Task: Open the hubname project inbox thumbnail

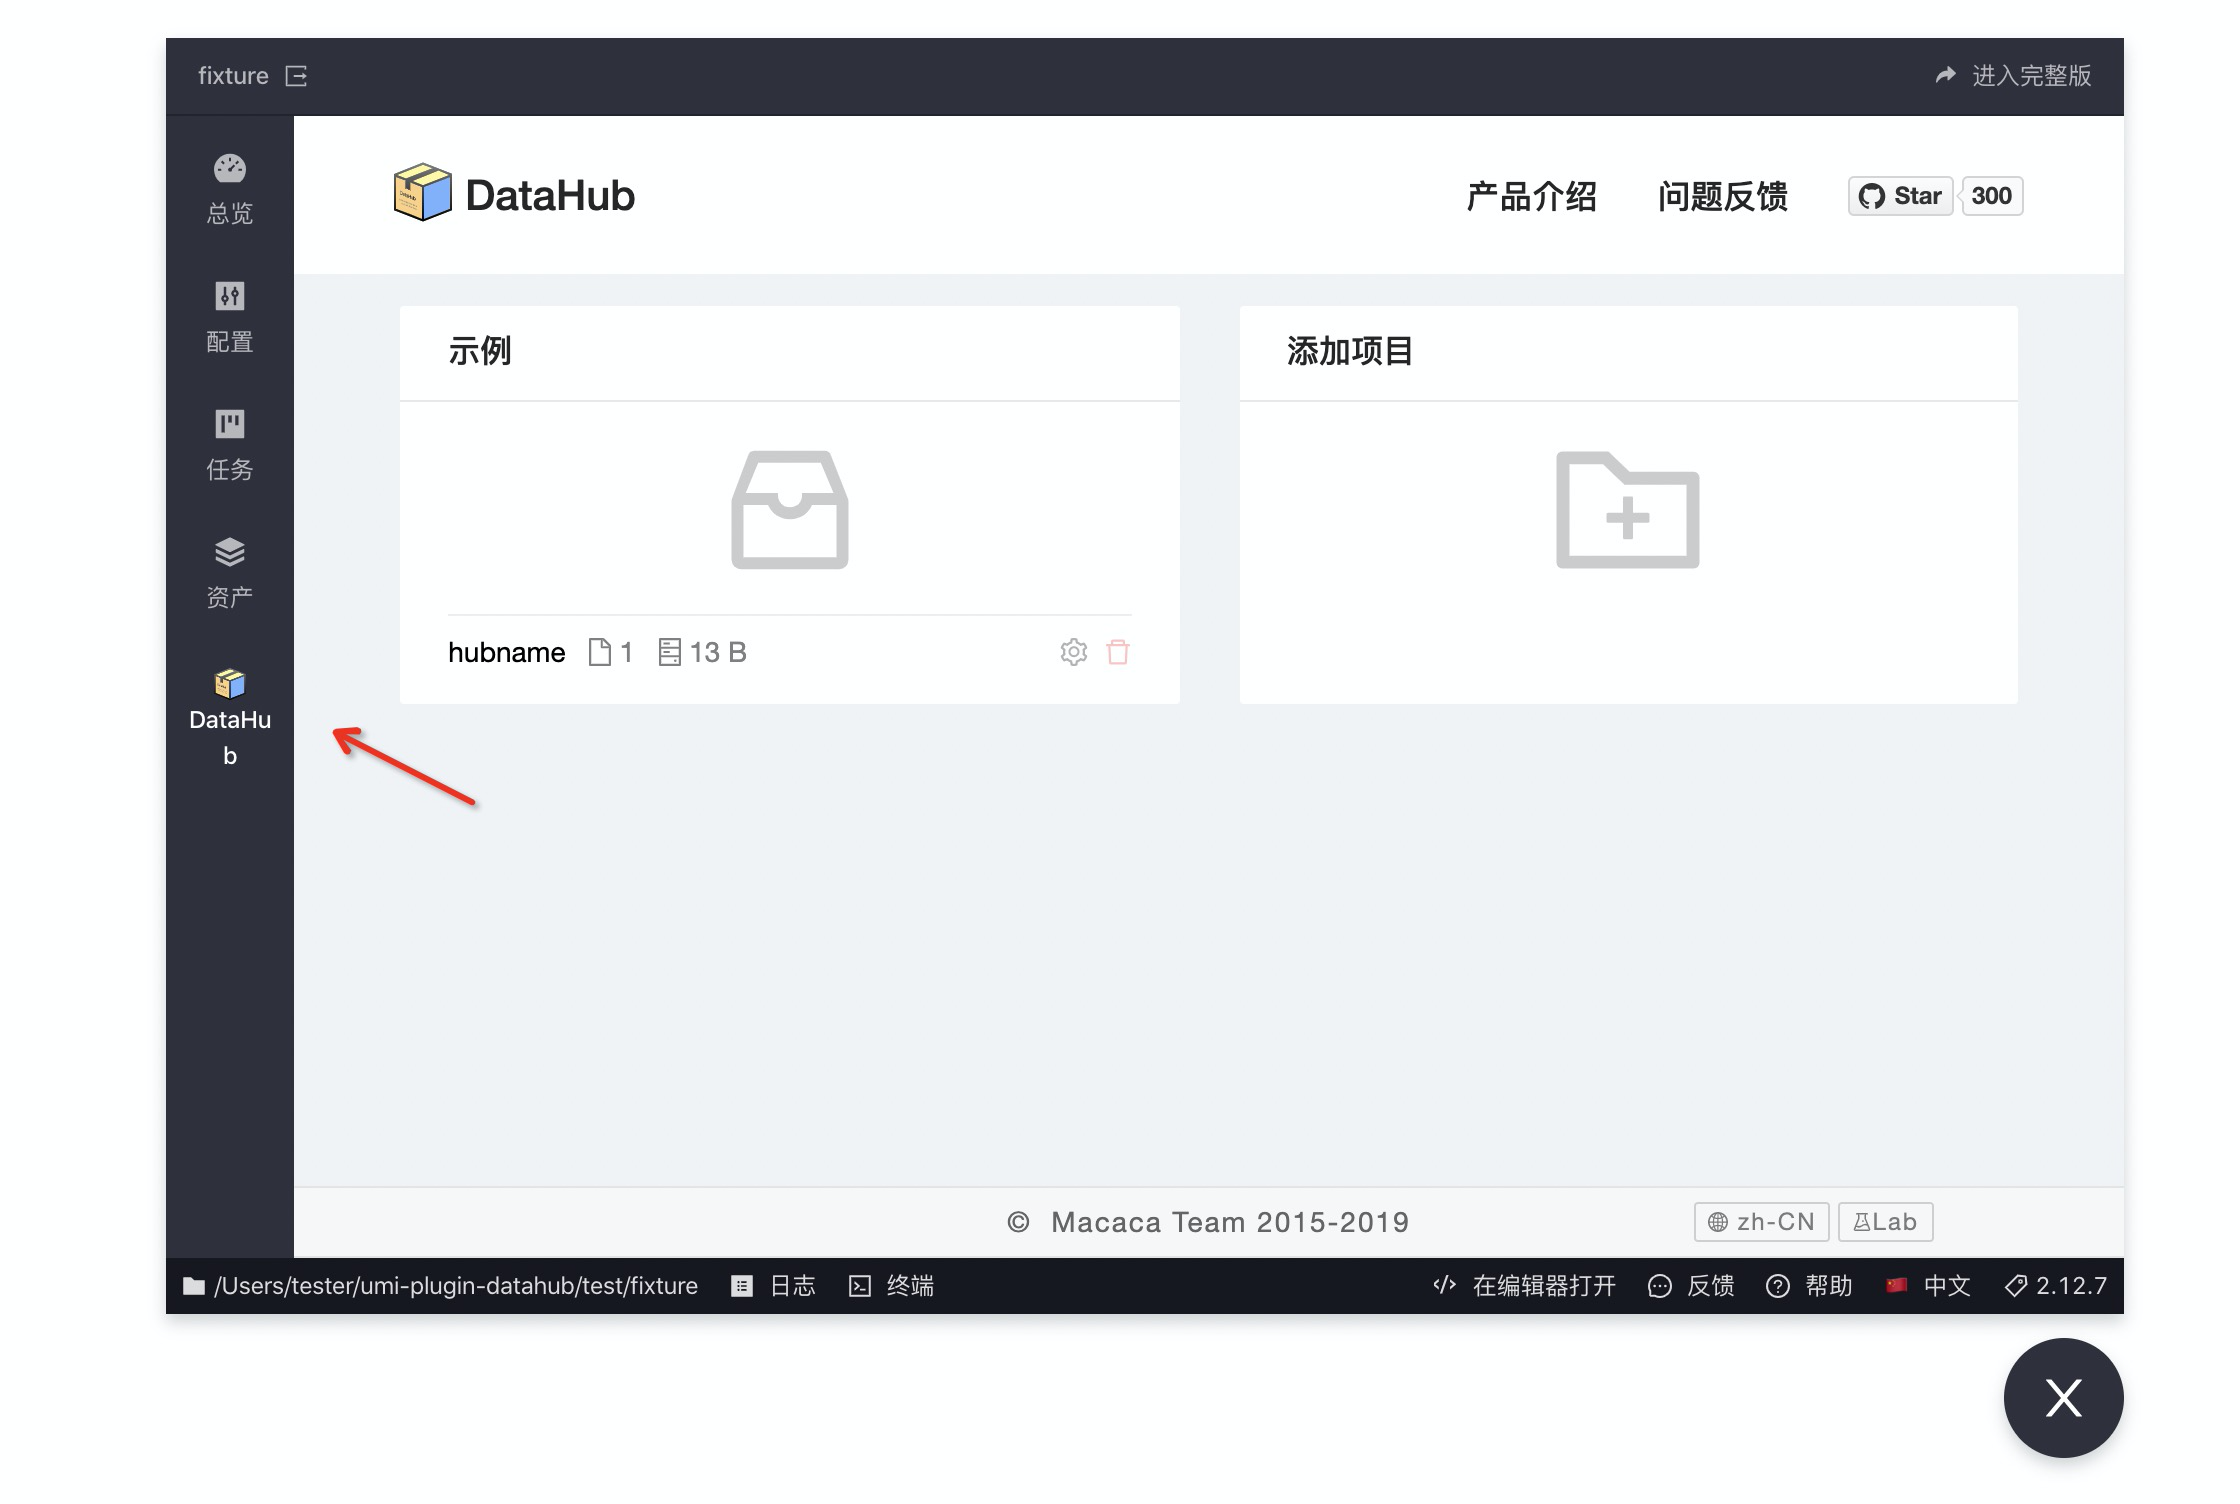Action: pyautogui.click(x=789, y=510)
